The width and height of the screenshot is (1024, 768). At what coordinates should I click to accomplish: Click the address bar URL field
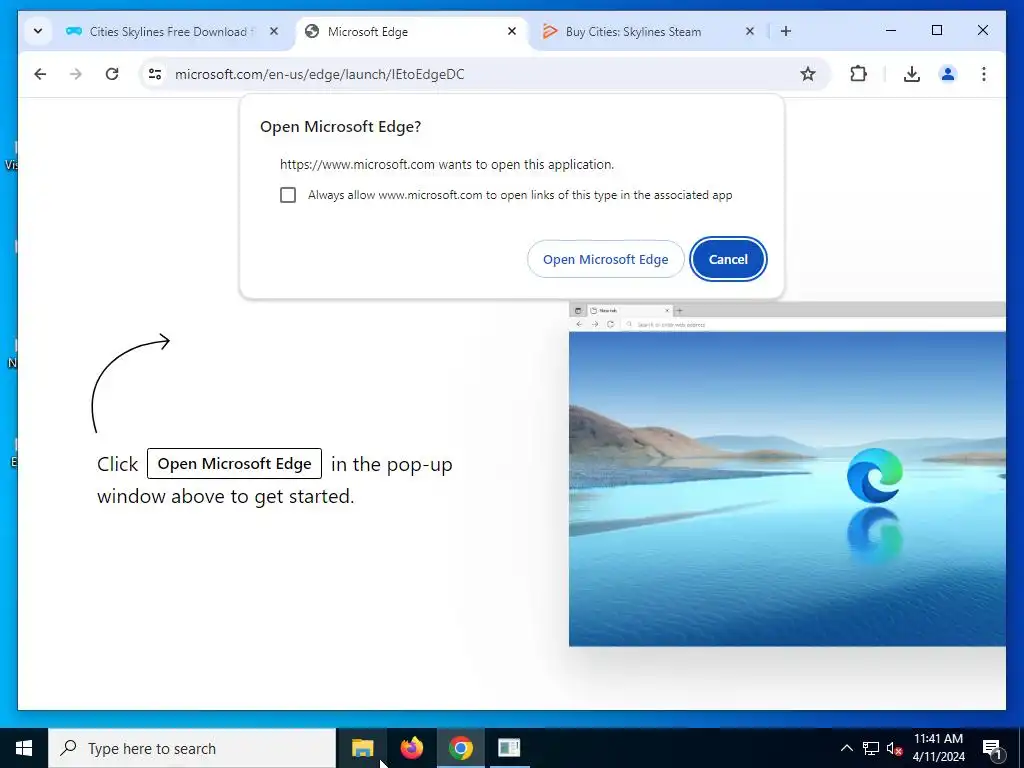click(x=483, y=74)
